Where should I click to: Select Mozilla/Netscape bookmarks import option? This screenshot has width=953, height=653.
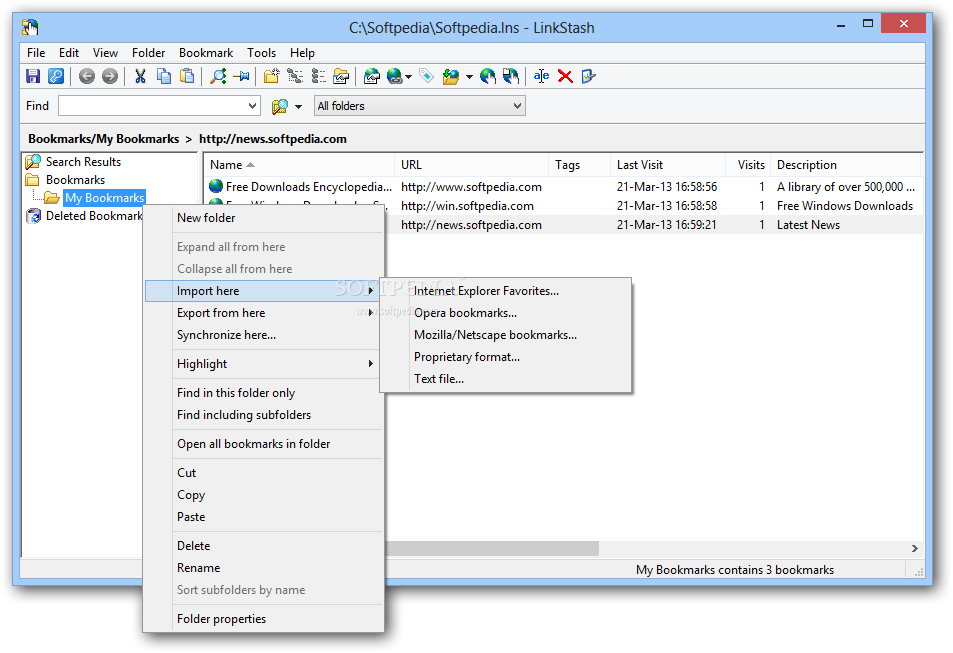[x=506, y=334]
